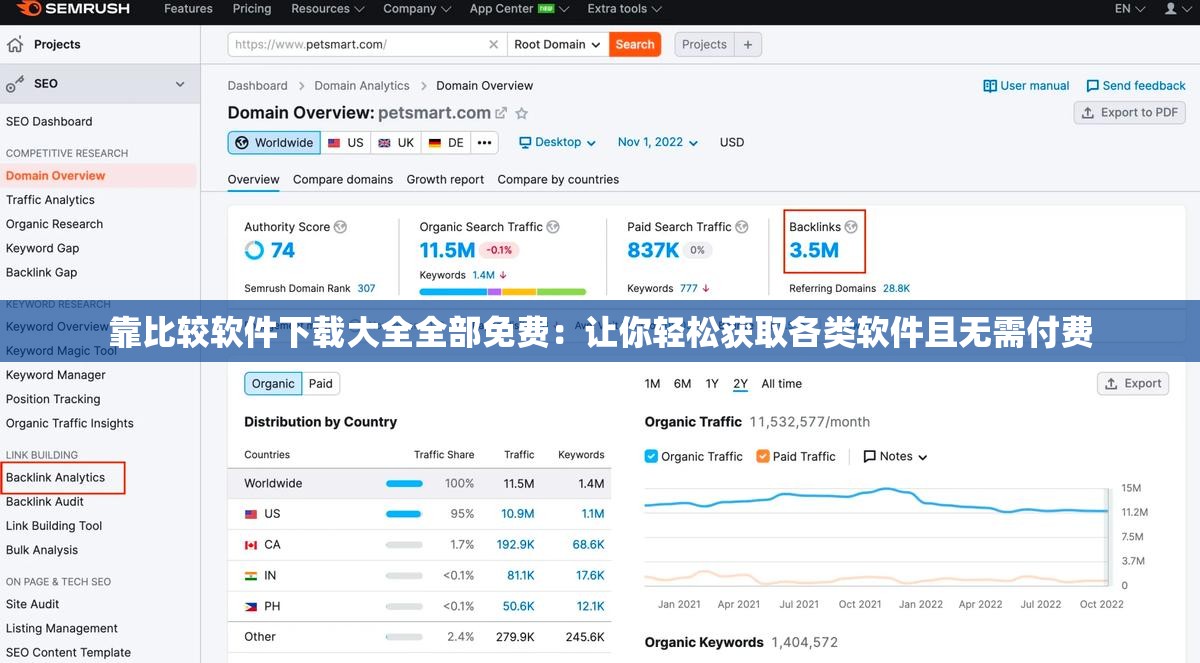Open Dashboard breadcrumb link

[257, 86]
